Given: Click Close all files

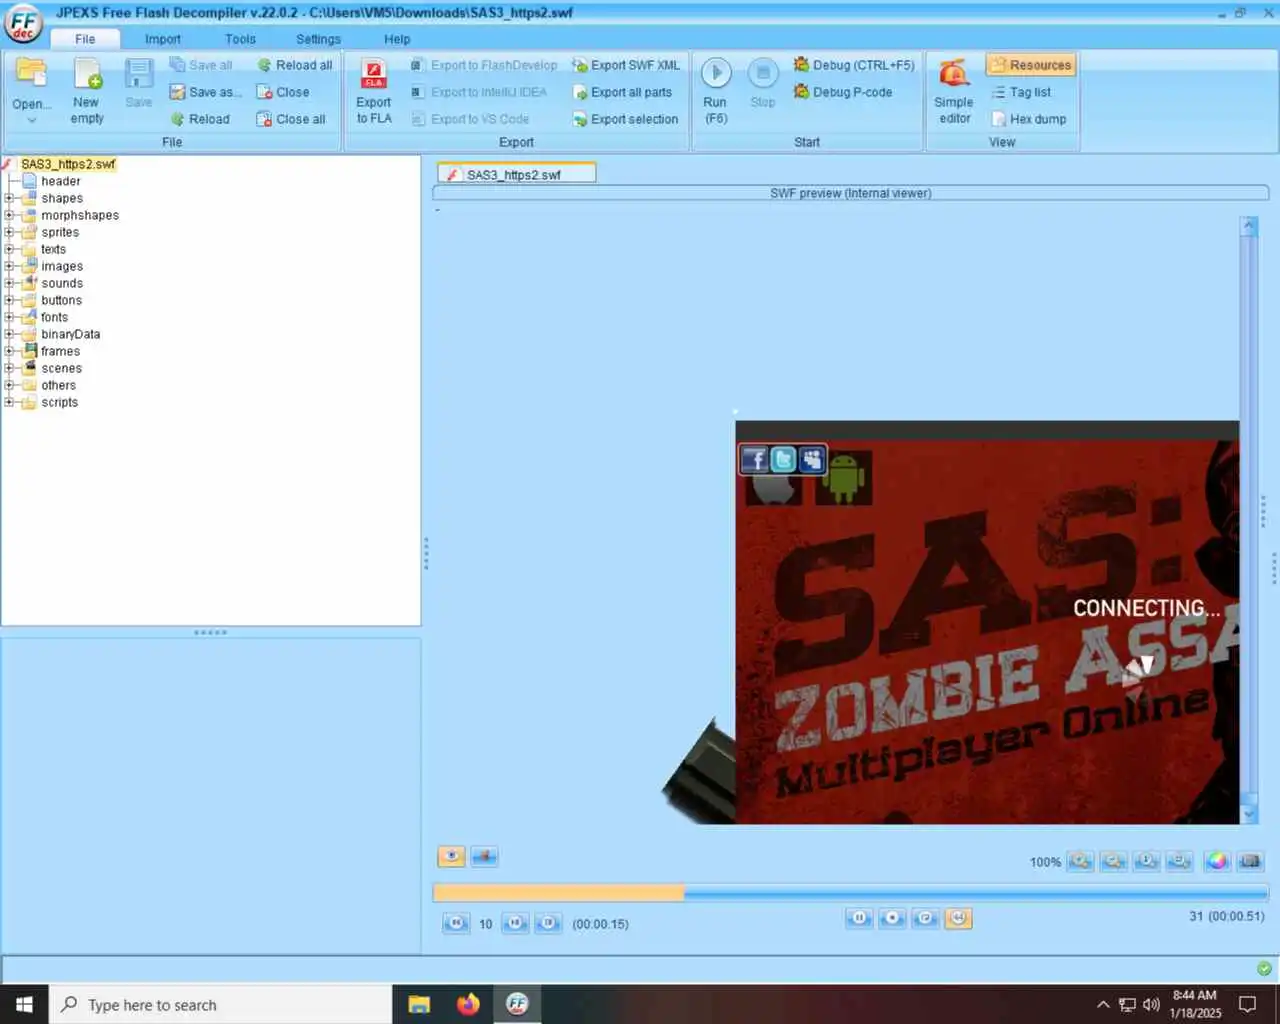Looking at the screenshot, I should (x=291, y=119).
